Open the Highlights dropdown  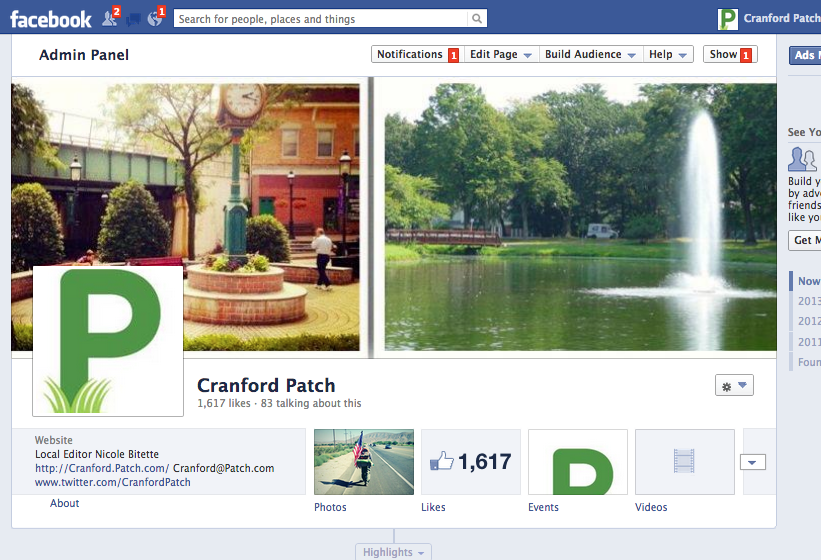click(x=393, y=552)
